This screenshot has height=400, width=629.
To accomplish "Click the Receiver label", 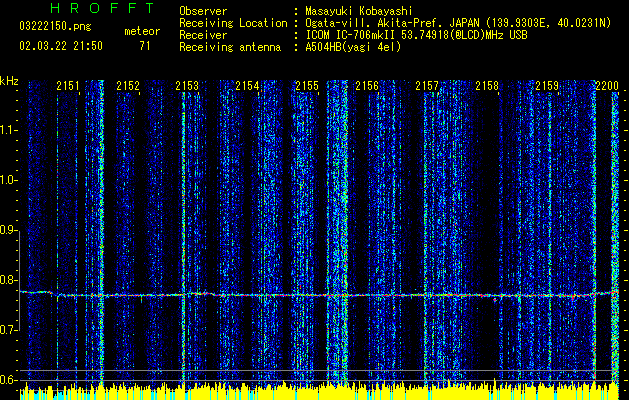I will pos(203,35).
